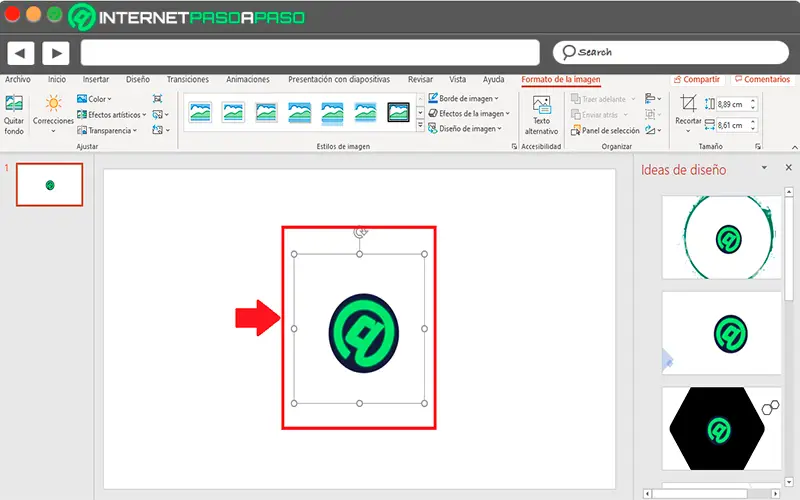Open the Animaciones tab
800x500 pixels.
(247, 79)
